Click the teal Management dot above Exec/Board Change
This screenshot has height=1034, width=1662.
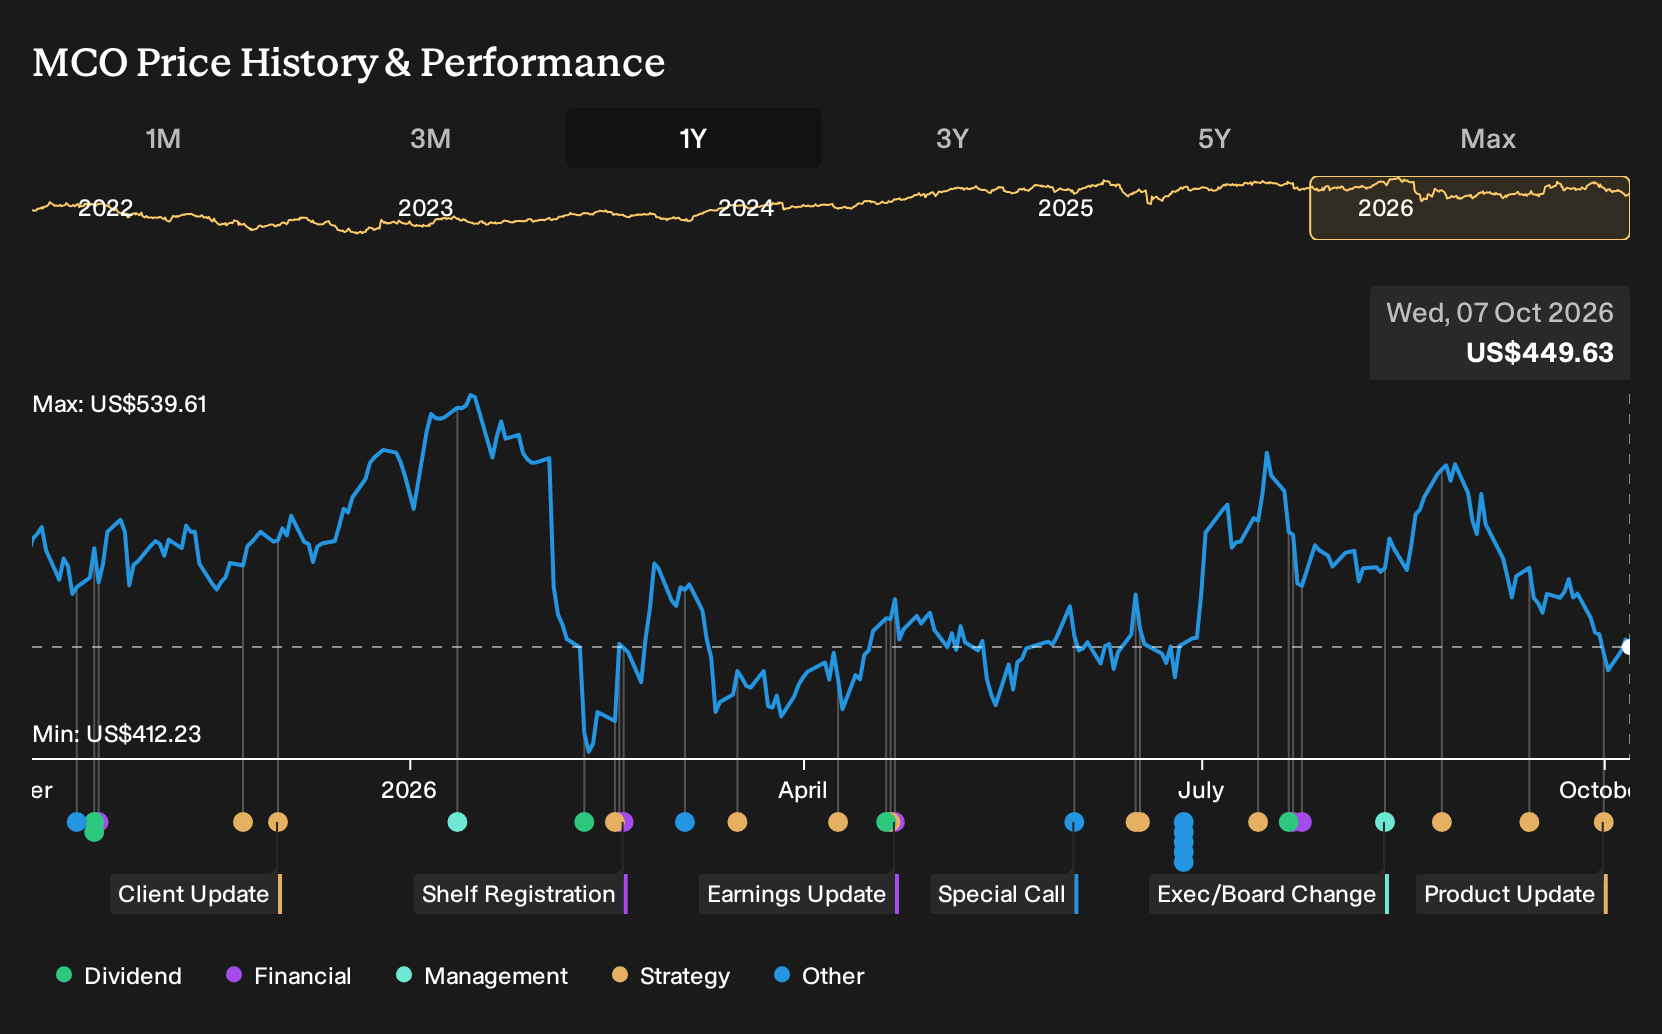(1385, 822)
